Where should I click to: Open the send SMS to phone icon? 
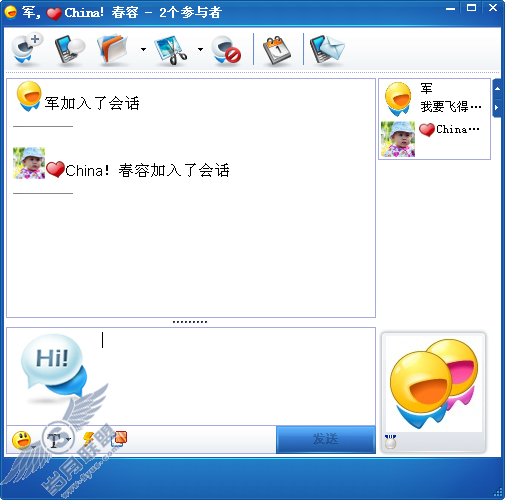[70, 50]
